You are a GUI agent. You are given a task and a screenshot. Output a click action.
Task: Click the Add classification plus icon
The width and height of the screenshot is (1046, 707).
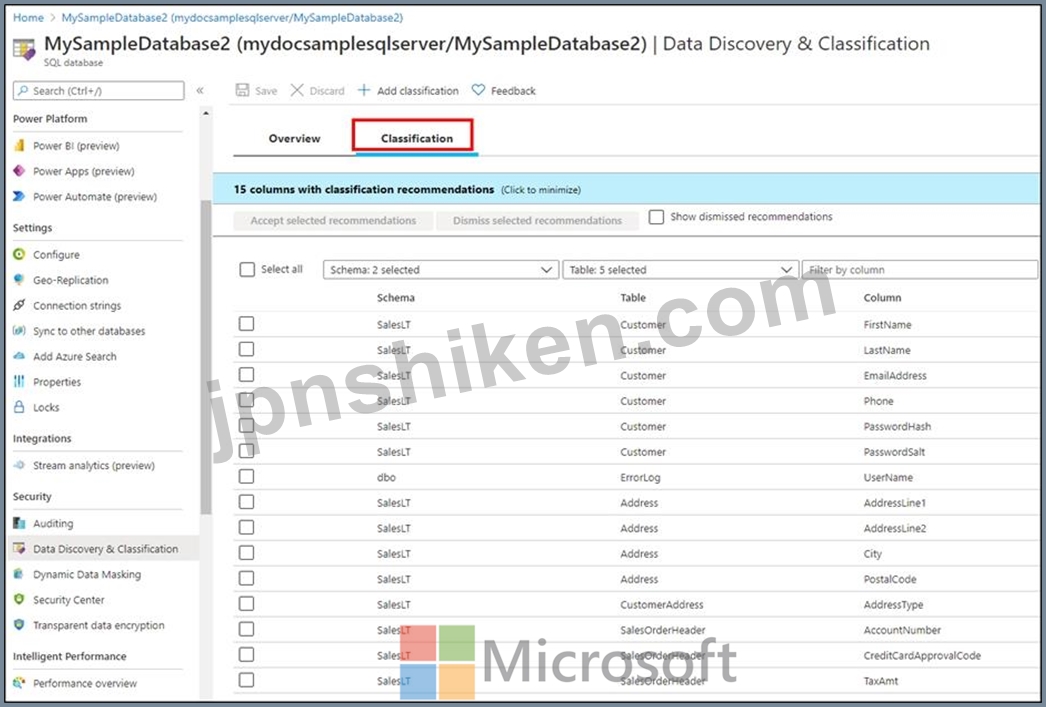pyautogui.click(x=364, y=90)
